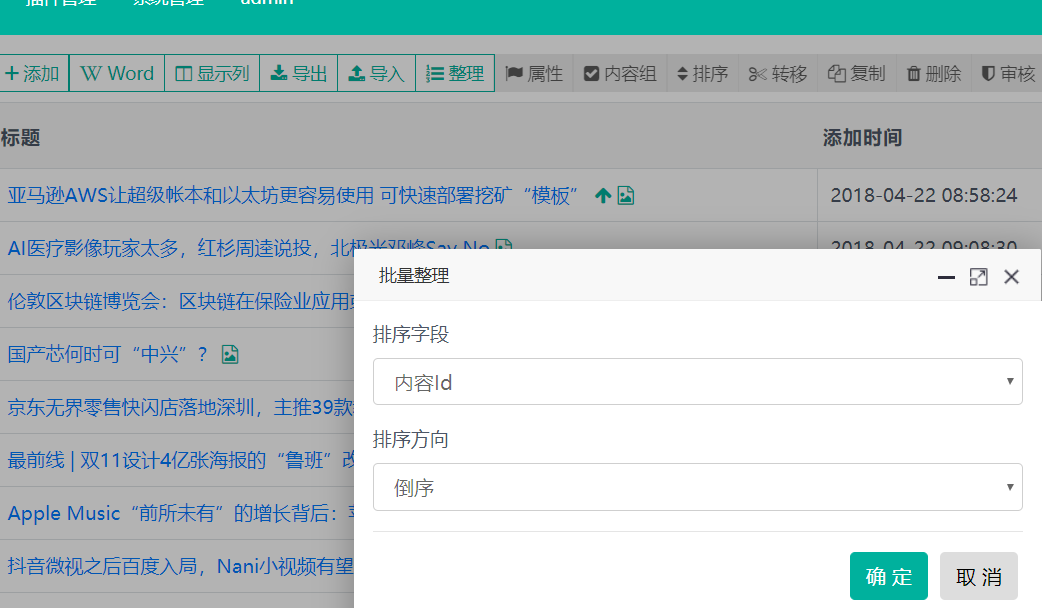The image size is (1042, 608).
Task: Open the 排序方向 dropdown showing 倒序
Action: (698, 487)
